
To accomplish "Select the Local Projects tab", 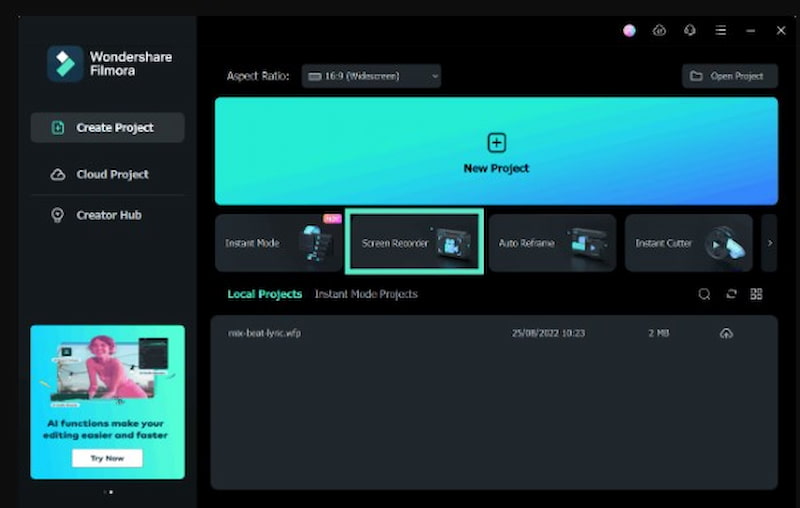I will pyautogui.click(x=264, y=294).
